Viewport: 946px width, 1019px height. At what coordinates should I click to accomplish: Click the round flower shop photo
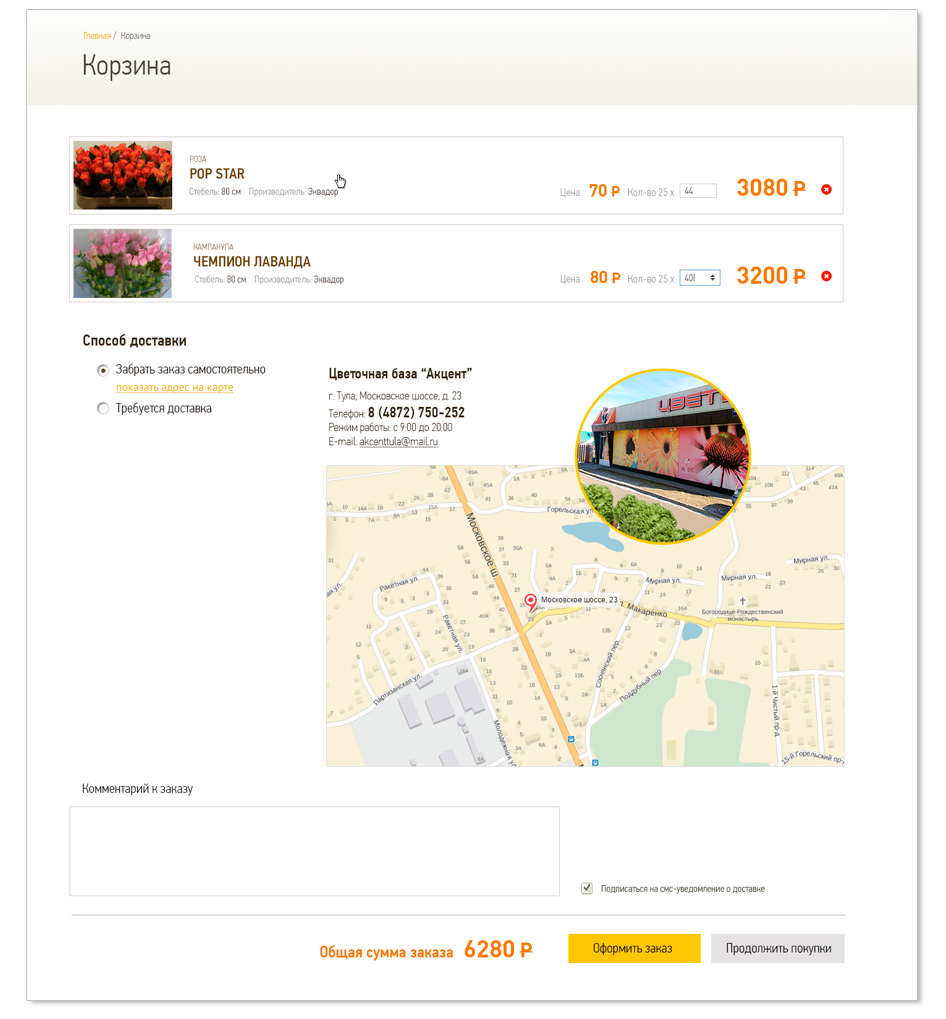(x=663, y=456)
